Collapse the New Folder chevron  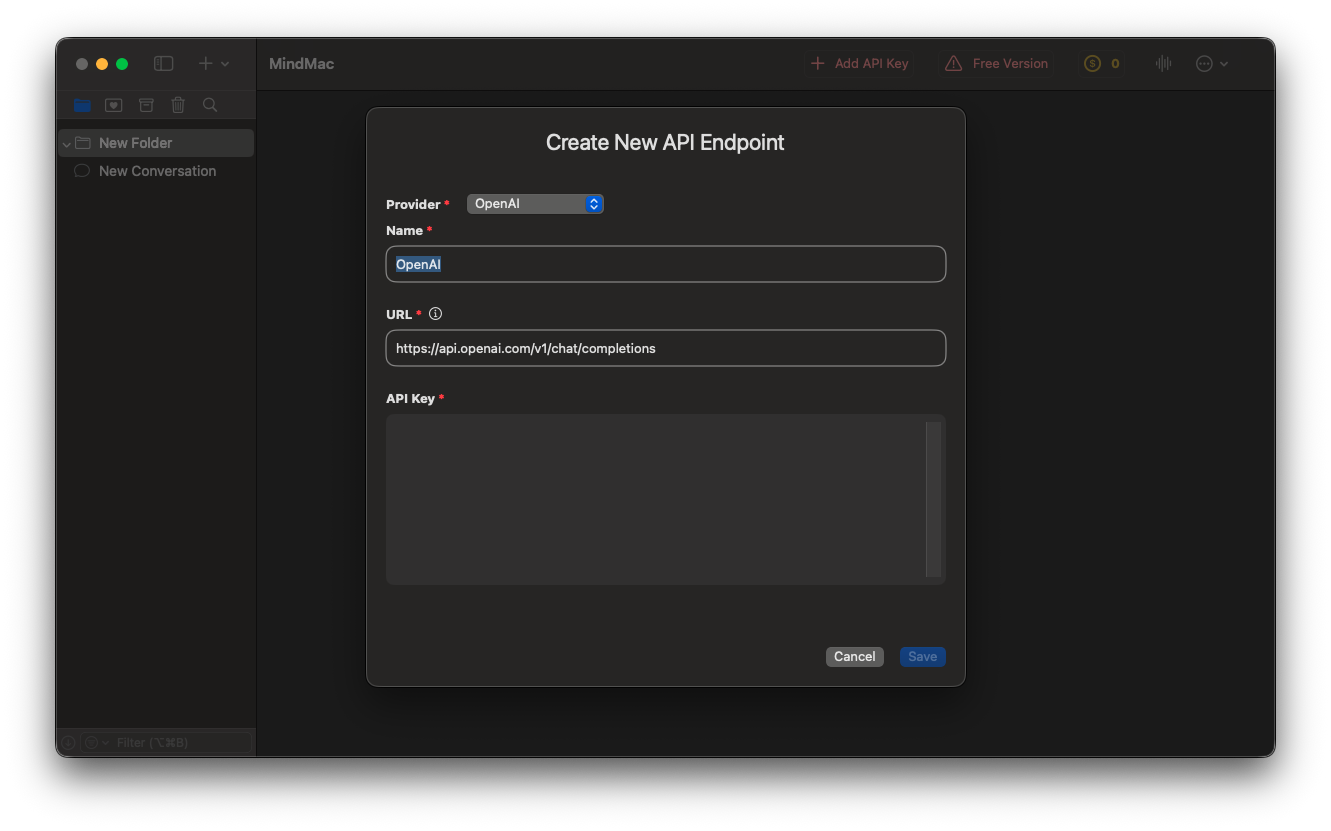tap(66, 144)
